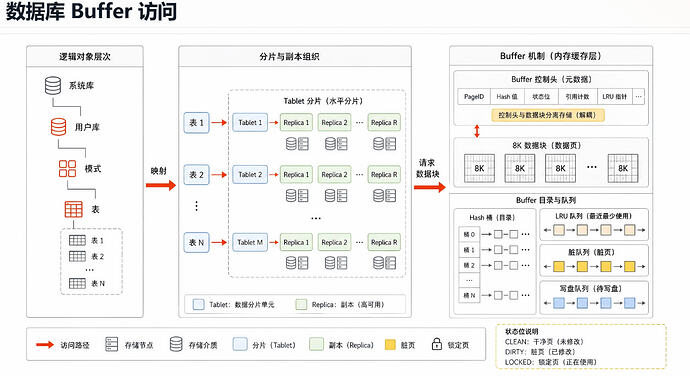690x376 pixels.
Task: Click the 数据库 Buffer 访问 page title
Action: click(91, 11)
